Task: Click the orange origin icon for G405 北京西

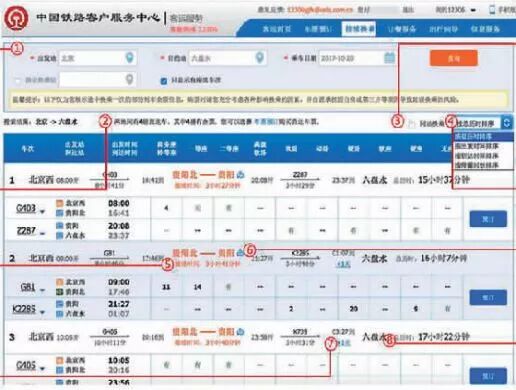Action: (x=59, y=360)
